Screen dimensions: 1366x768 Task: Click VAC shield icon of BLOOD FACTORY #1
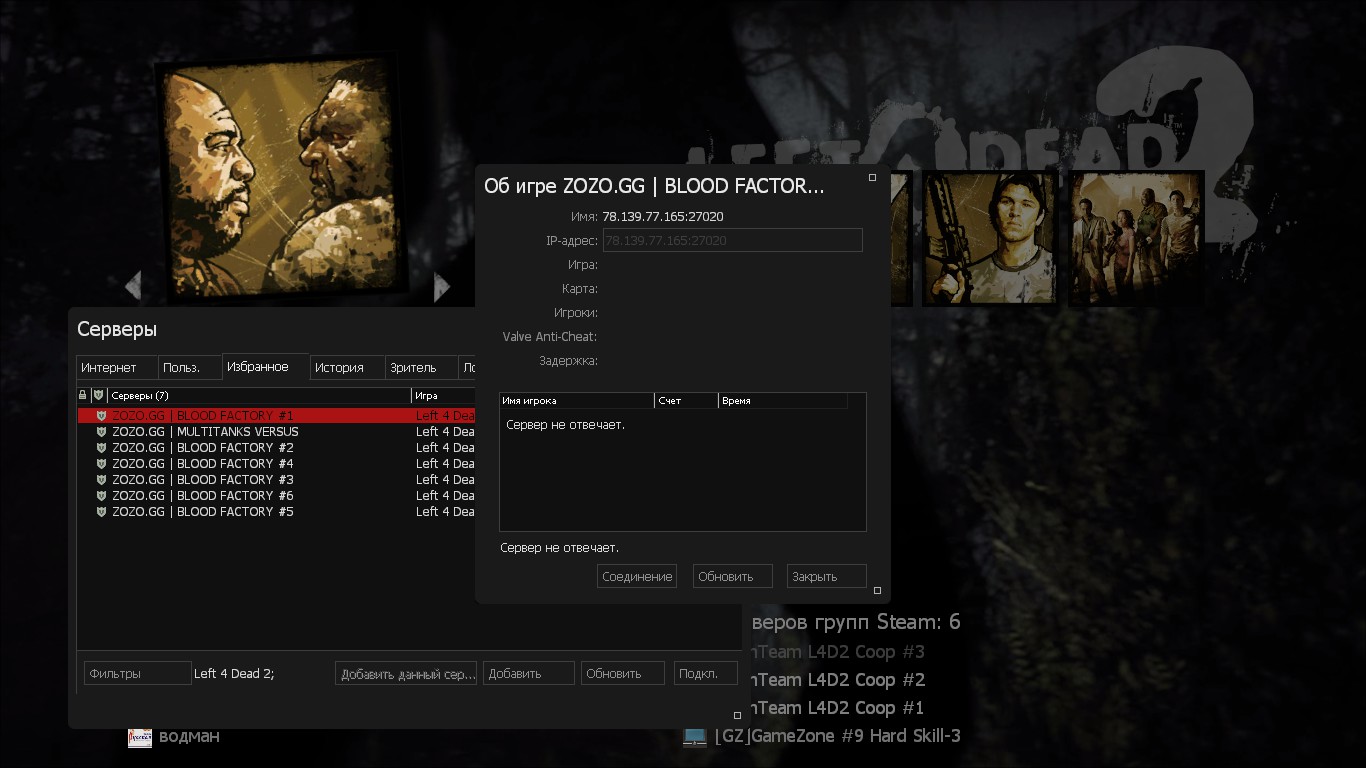(101, 416)
